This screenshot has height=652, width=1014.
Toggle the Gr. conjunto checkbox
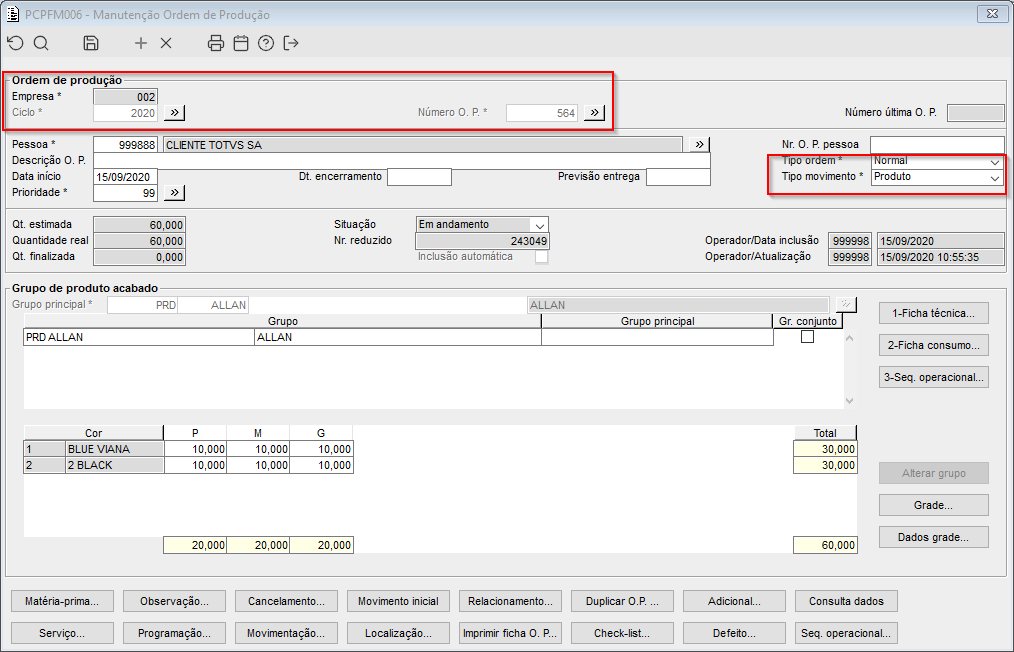coord(807,336)
